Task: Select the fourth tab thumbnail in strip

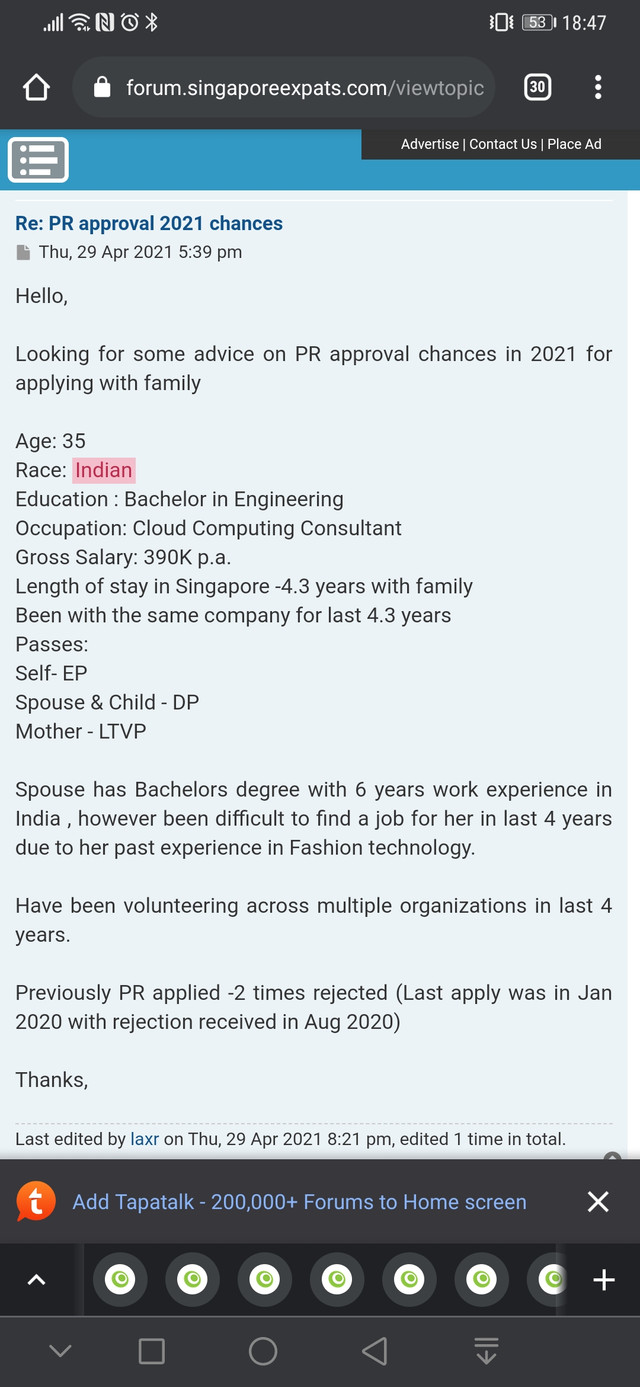Action: tap(337, 1279)
